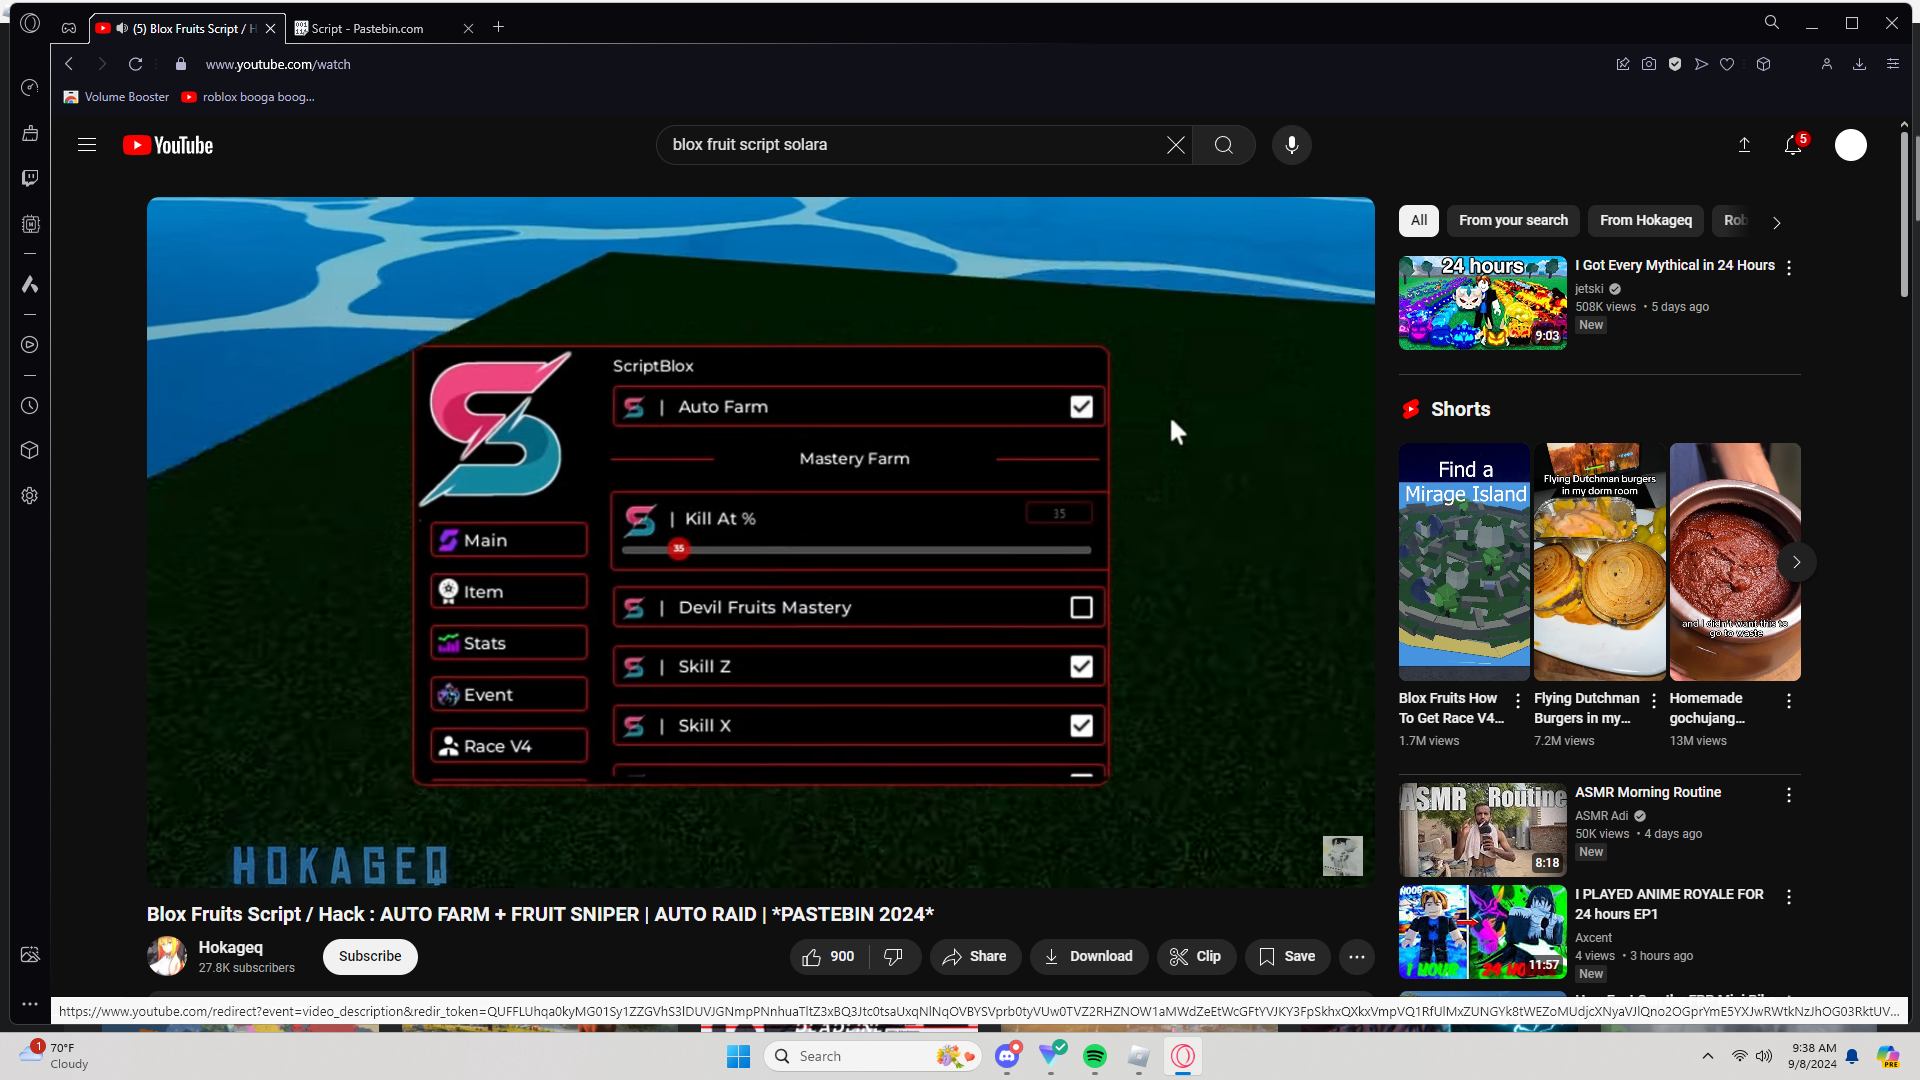This screenshot has height=1080, width=1920.
Task: Clear the search box text
Action: coord(1176,145)
